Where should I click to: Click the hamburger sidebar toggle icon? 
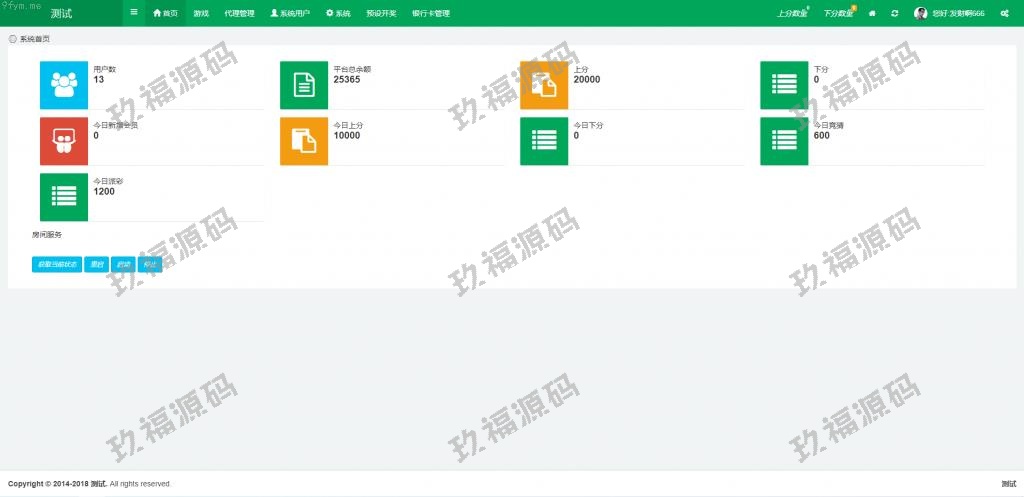point(134,13)
